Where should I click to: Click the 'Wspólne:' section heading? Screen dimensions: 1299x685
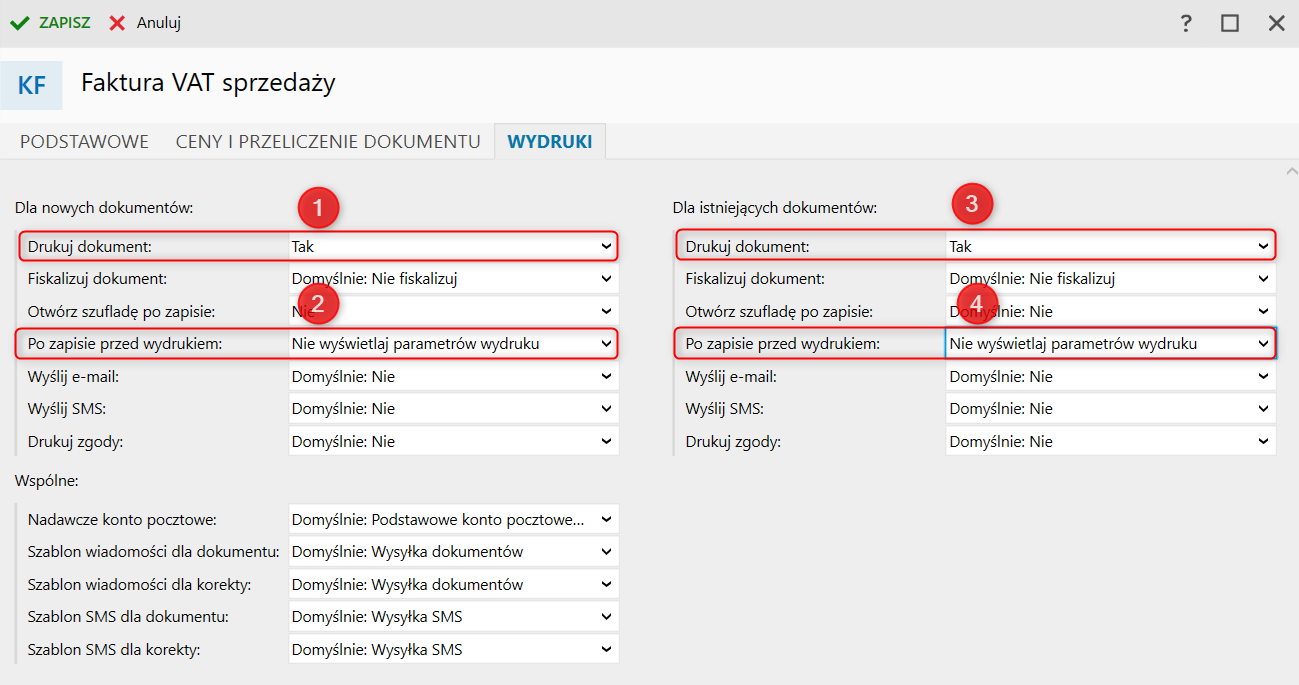point(47,481)
